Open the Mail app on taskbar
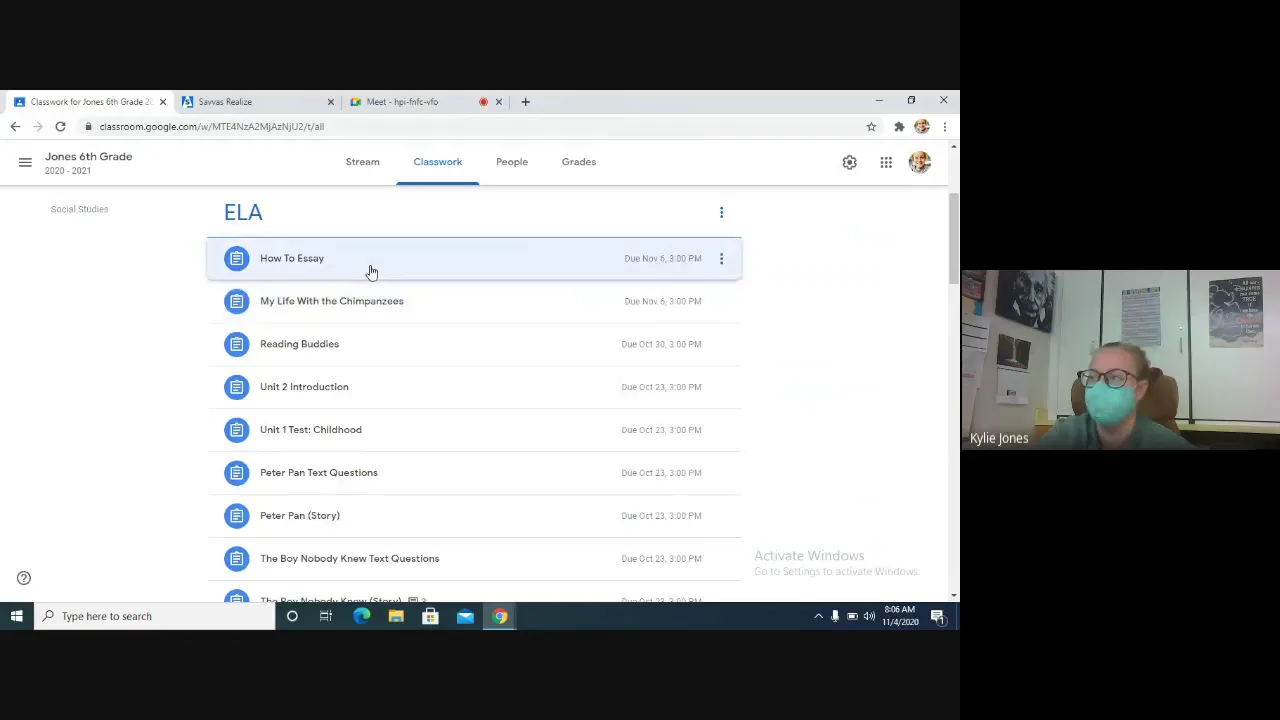This screenshot has height=720, width=1280. (x=465, y=616)
